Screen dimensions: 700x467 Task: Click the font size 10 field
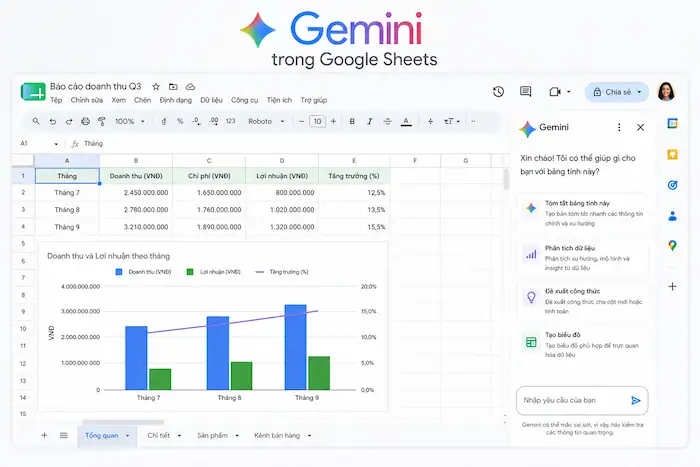317,121
